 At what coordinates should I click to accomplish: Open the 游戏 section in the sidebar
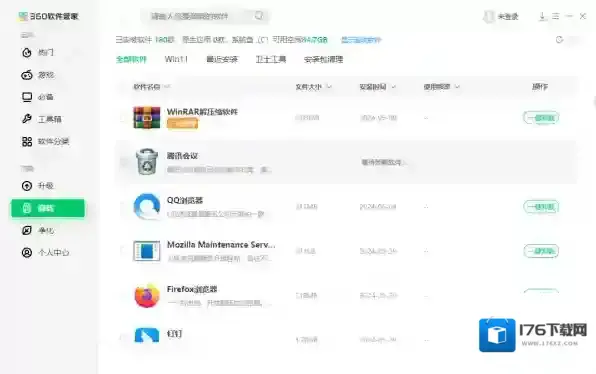[37, 75]
